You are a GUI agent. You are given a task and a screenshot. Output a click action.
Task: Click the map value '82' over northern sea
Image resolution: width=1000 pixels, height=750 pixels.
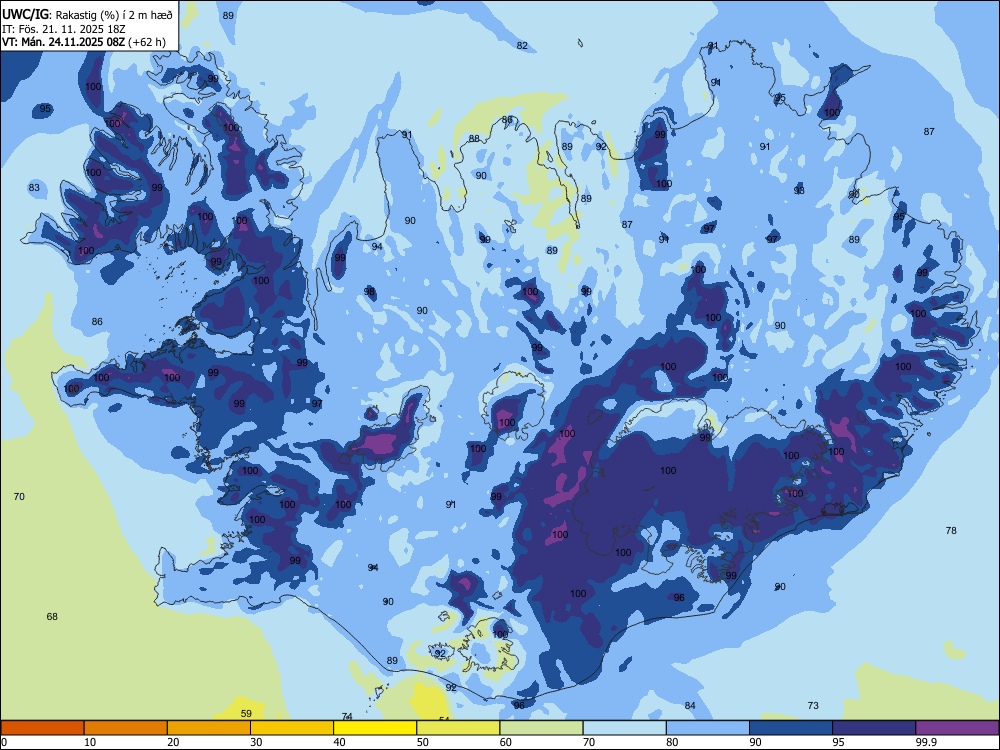522,45
